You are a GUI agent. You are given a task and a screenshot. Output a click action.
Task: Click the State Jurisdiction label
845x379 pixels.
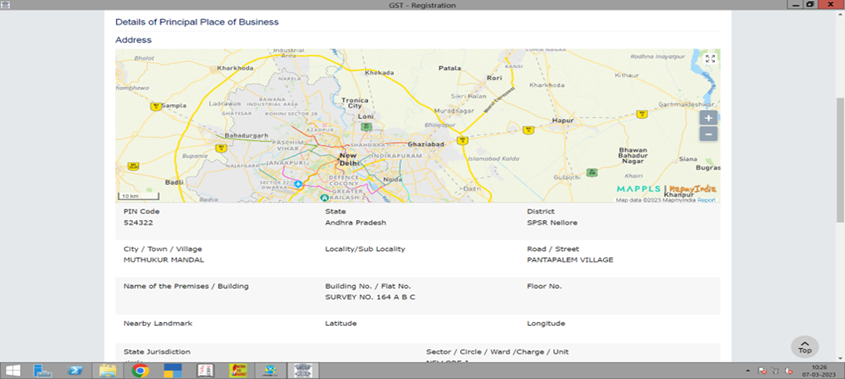click(157, 352)
